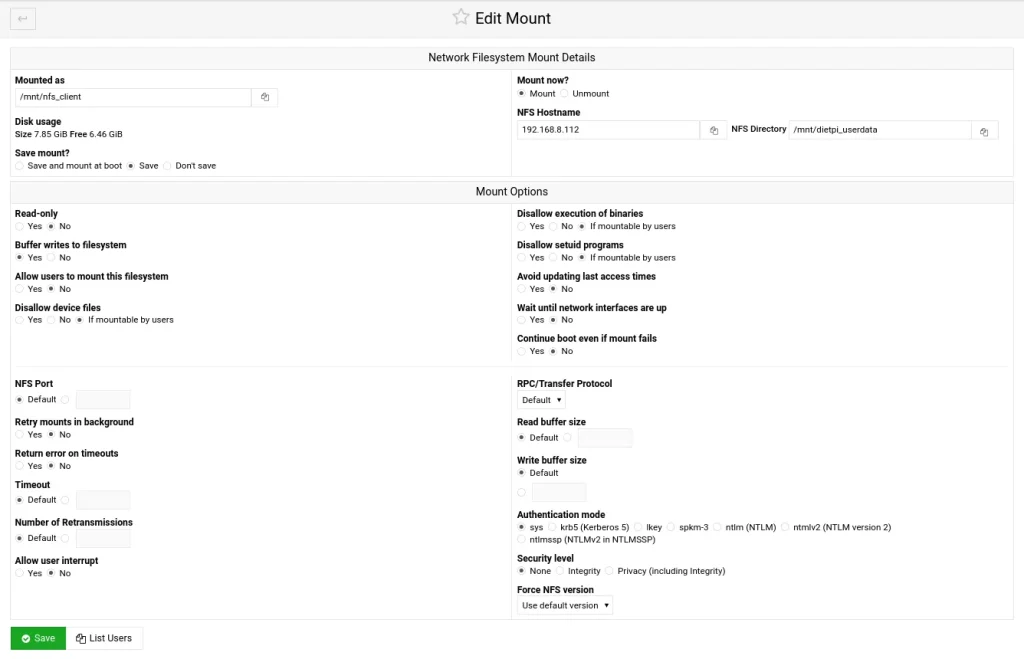Viewport: 1024px width, 659px height.
Task: Enable 'Continue boot even if mount fails' Yes
Action: (x=522, y=351)
